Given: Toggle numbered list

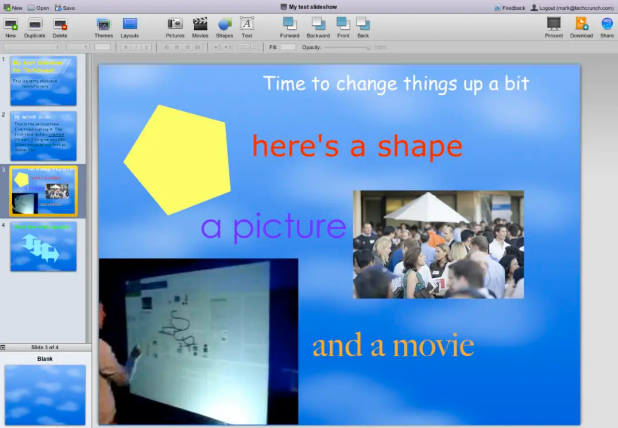Looking at the screenshot, I should click(x=254, y=47).
